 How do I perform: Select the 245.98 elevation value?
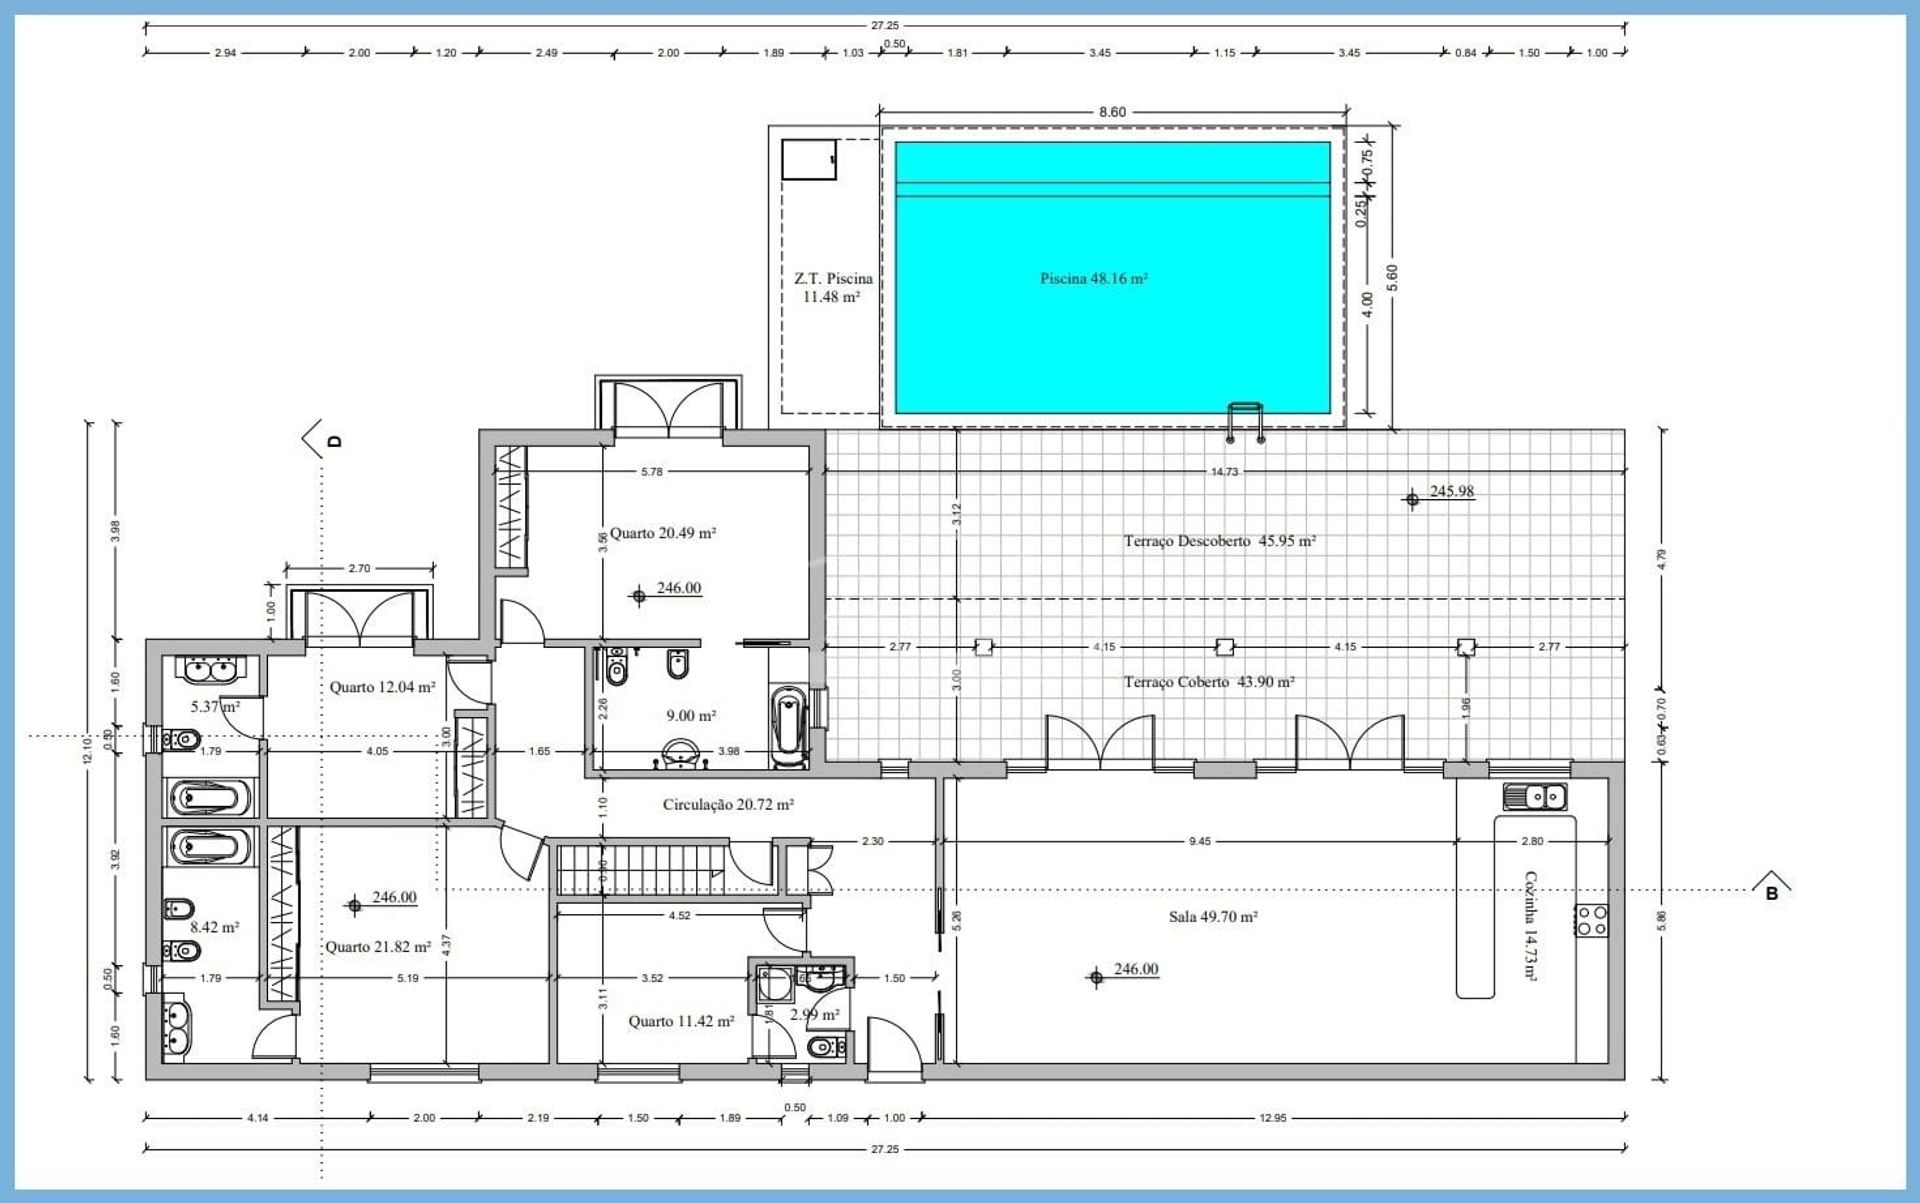click(x=1452, y=491)
